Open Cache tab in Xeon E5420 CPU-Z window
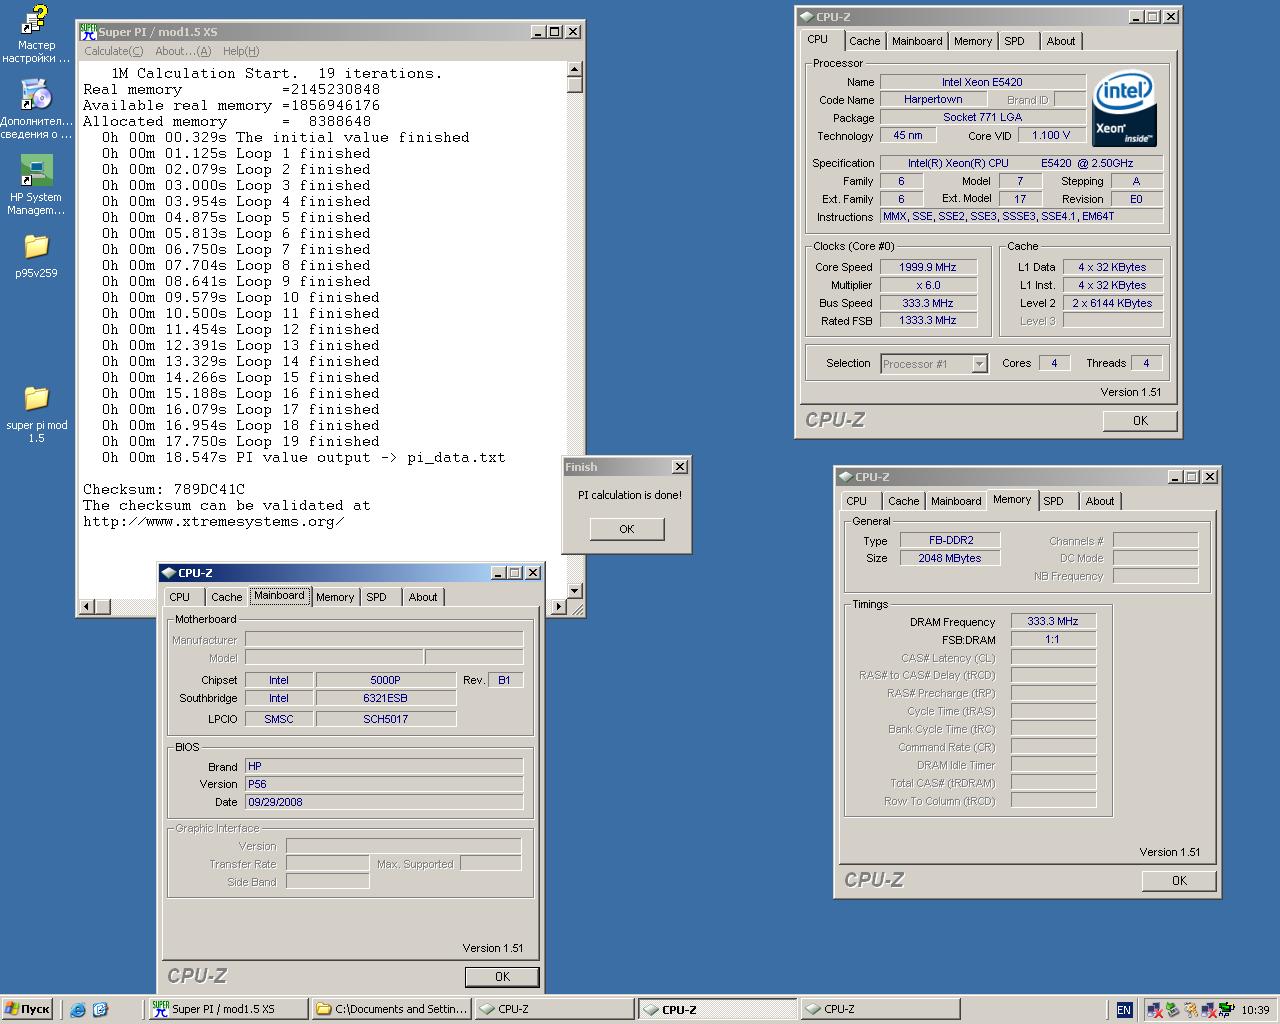The height and width of the screenshot is (1024, 1280). tap(865, 41)
